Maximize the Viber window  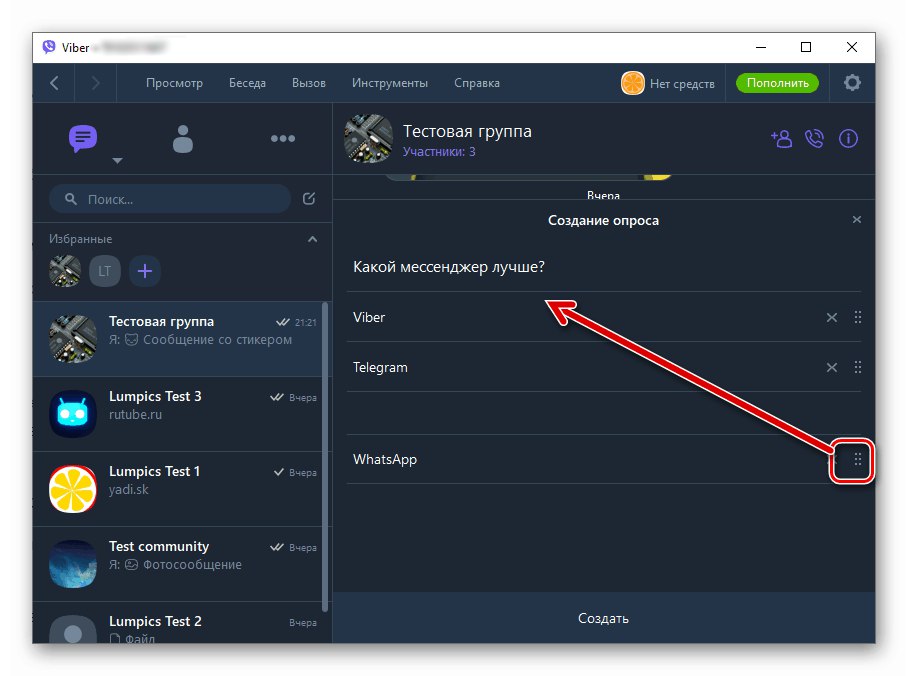(x=806, y=47)
